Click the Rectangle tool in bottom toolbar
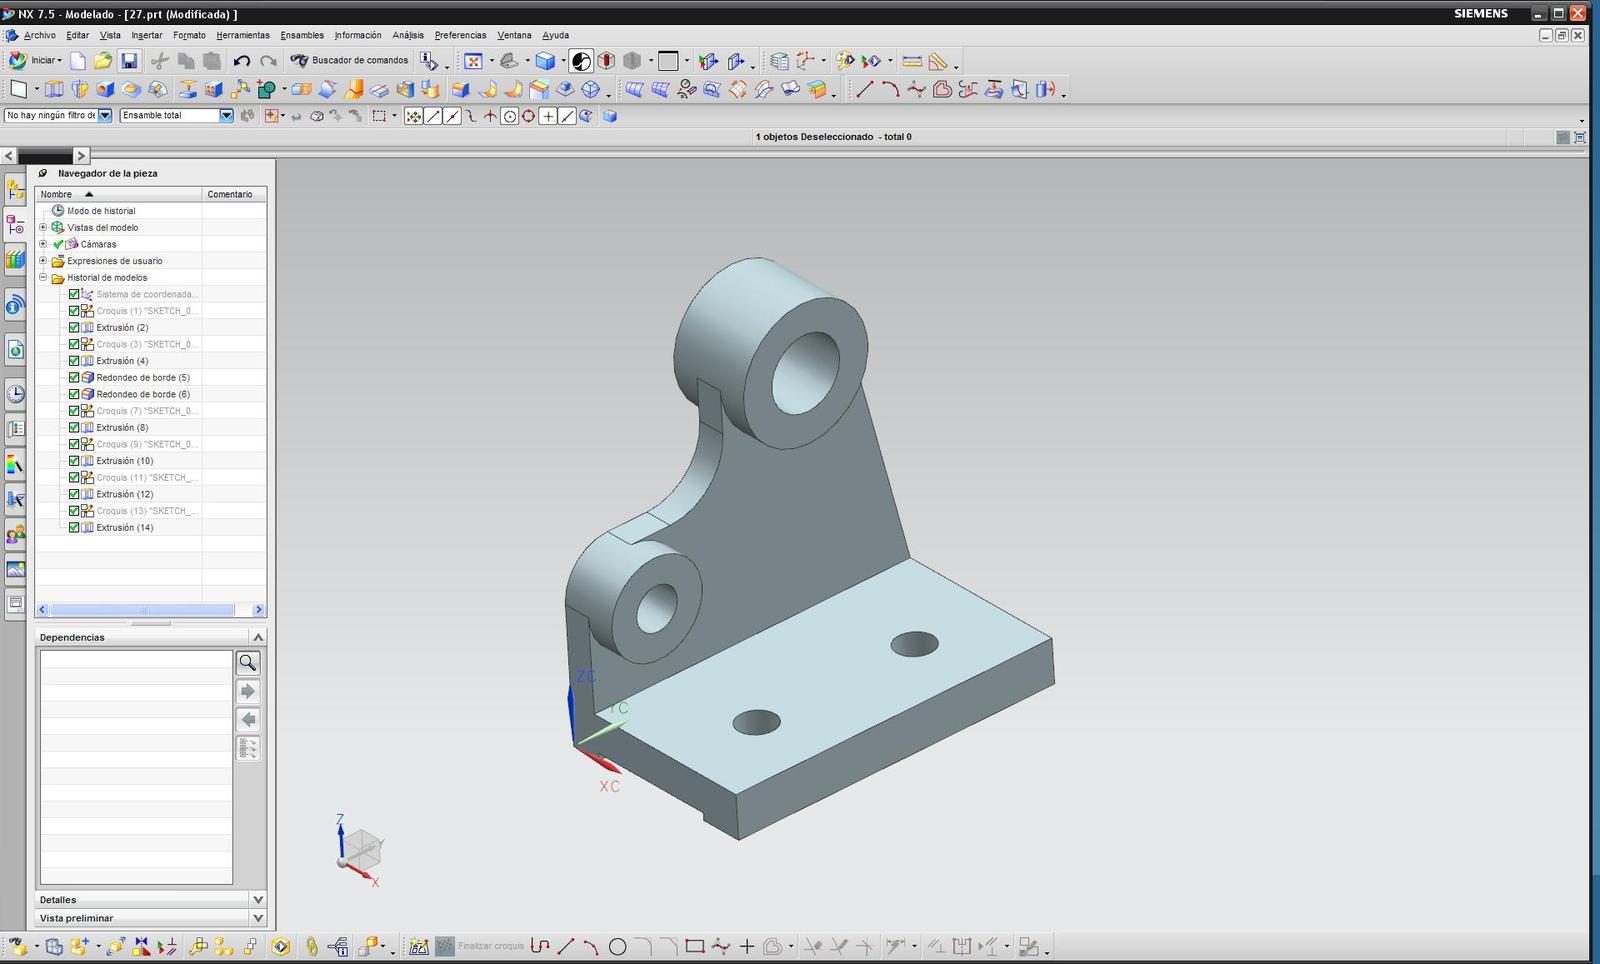 [x=695, y=946]
